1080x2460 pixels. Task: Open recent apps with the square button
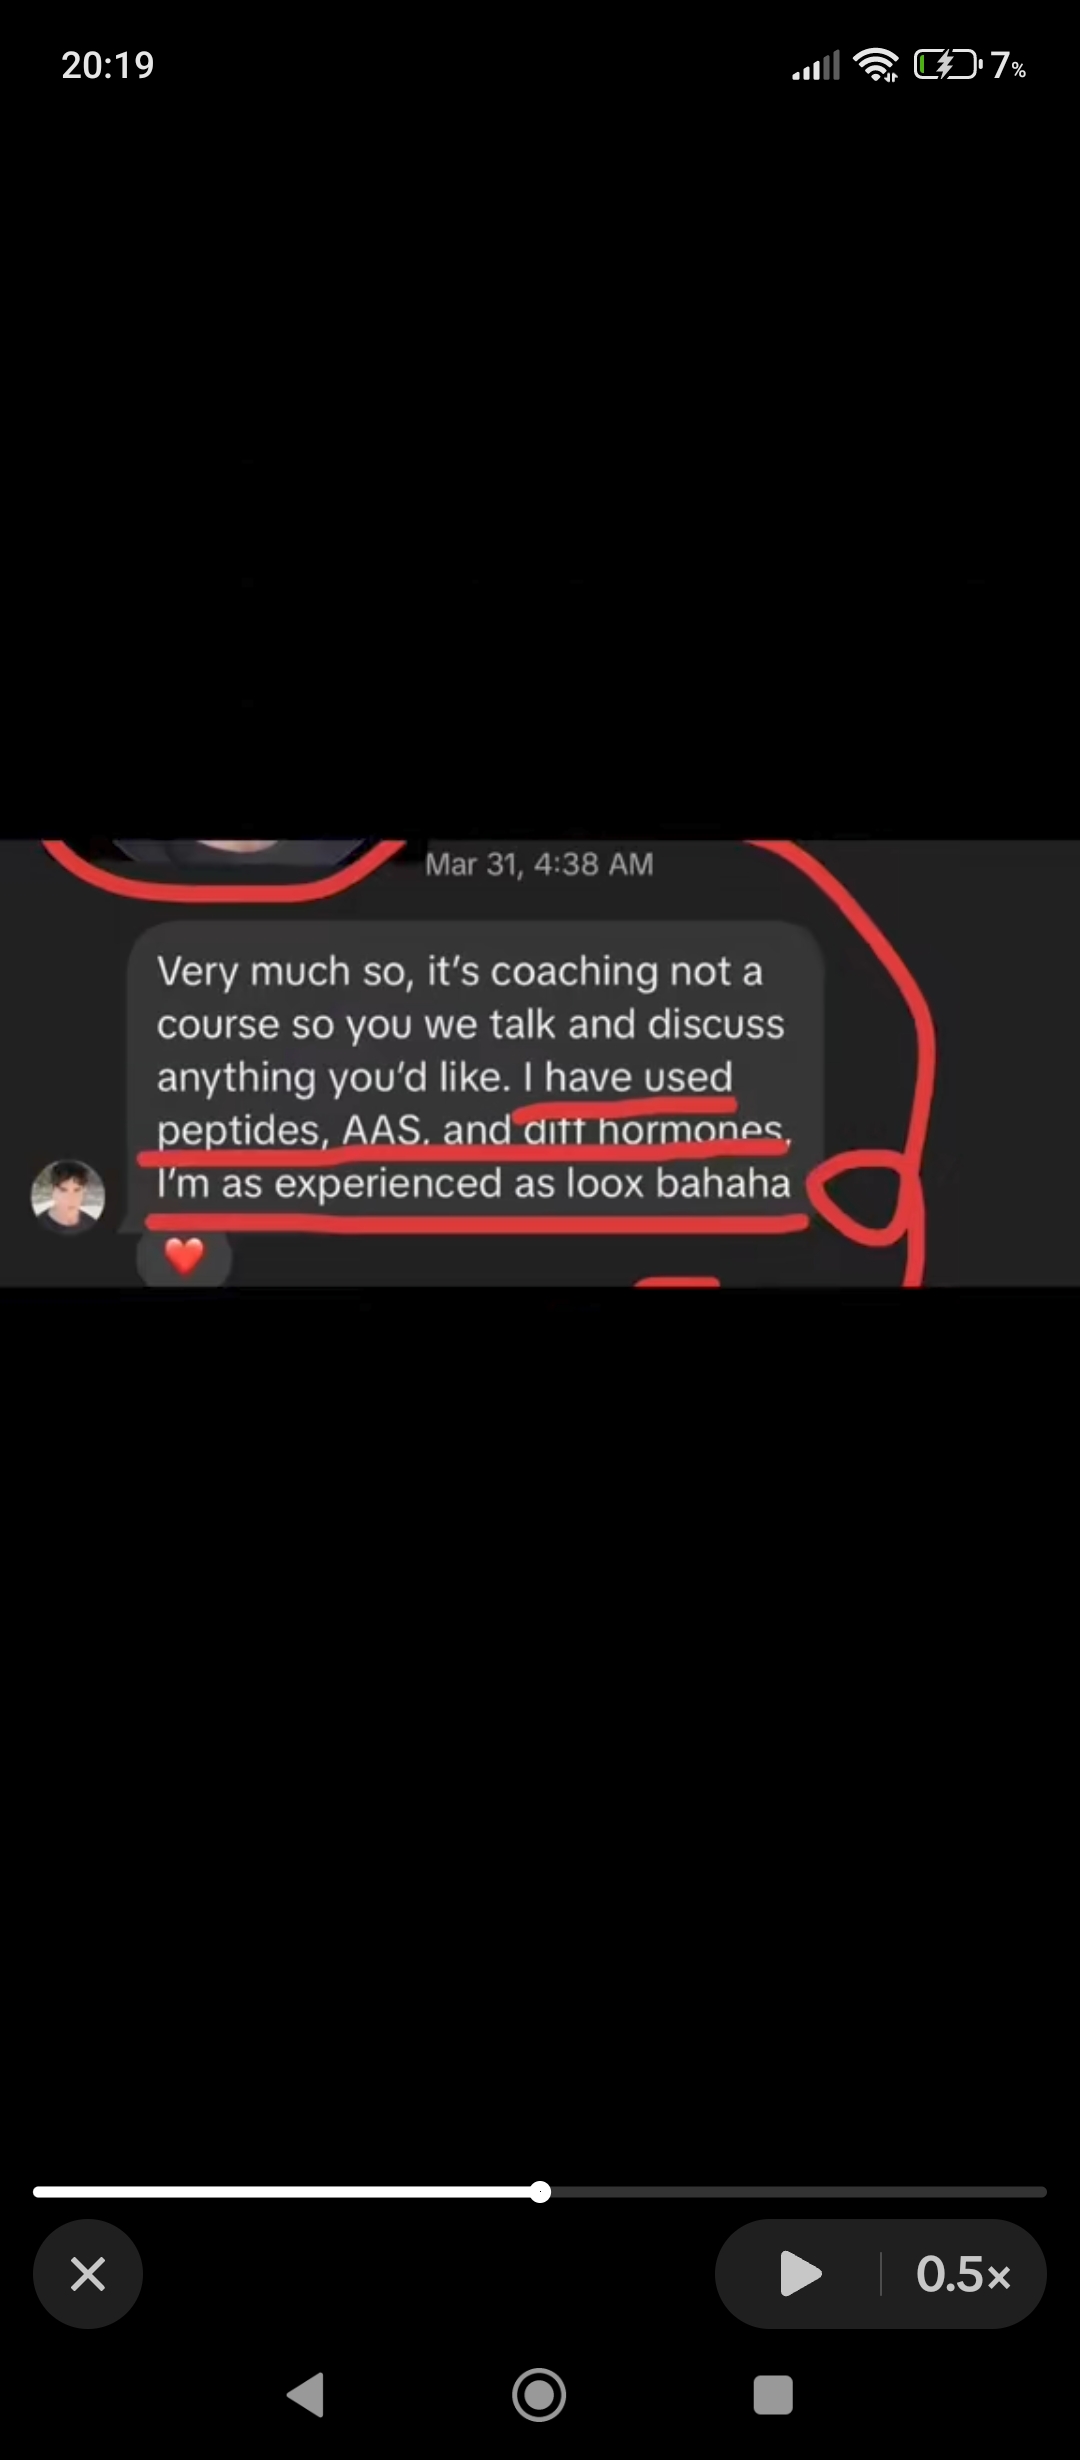tap(773, 2395)
